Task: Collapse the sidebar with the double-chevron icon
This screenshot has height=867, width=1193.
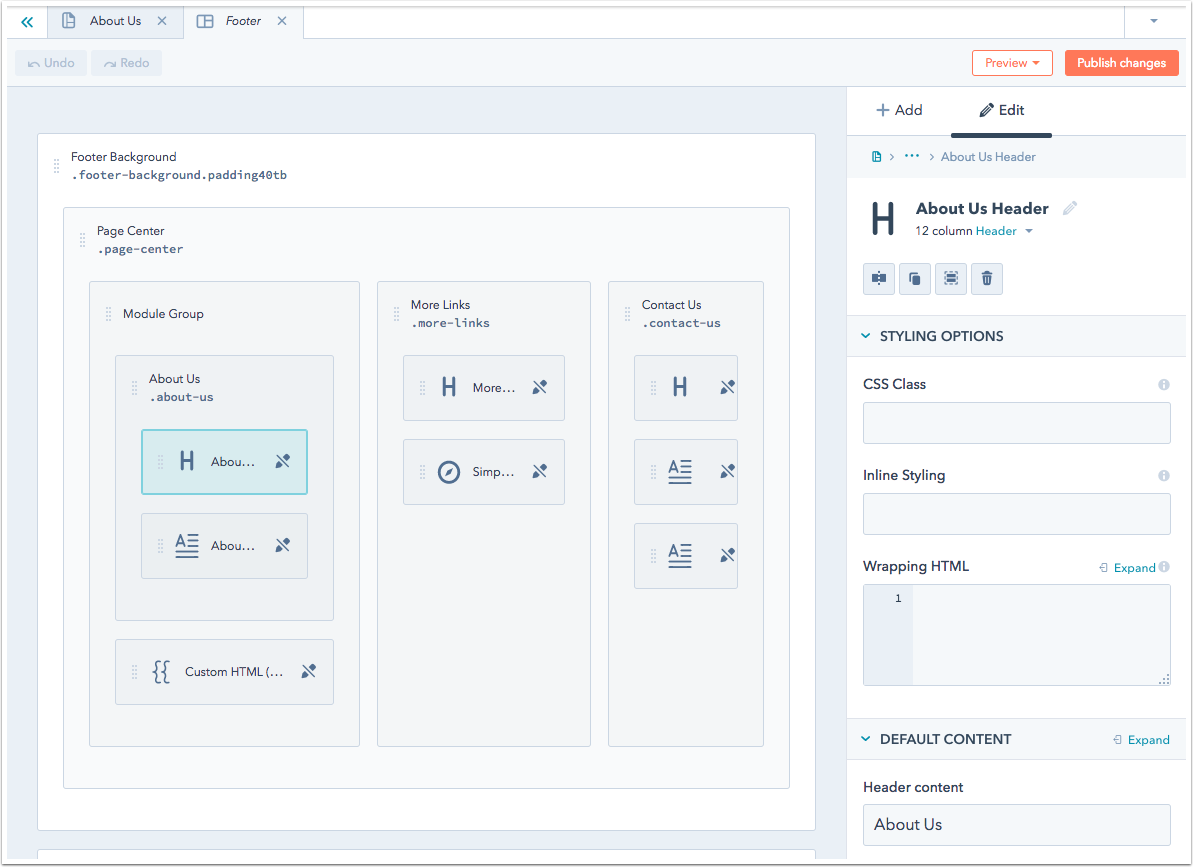Action: click(x=26, y=21)
